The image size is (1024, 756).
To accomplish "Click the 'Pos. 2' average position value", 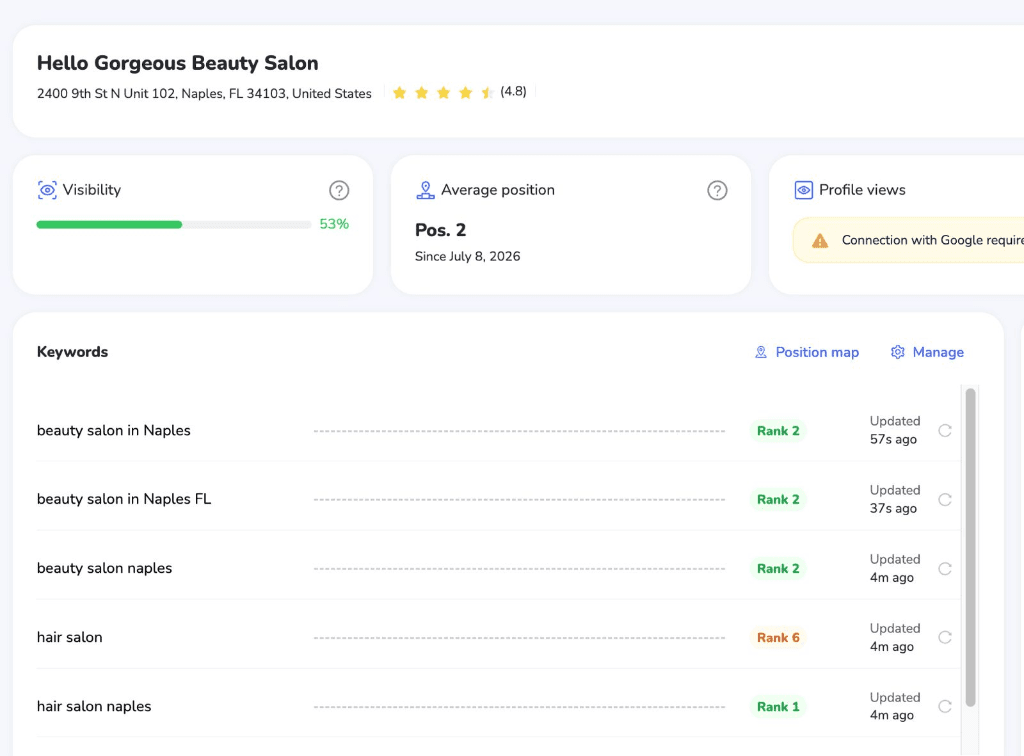I will [x=440, y=230].
